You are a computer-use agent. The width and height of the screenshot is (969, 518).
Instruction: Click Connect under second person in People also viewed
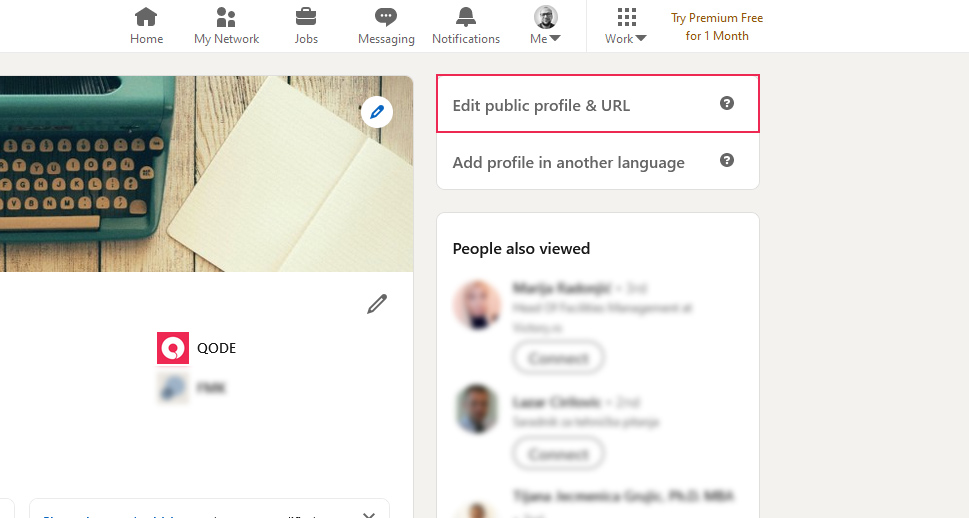pyautogui.click(x=558, y=454)
